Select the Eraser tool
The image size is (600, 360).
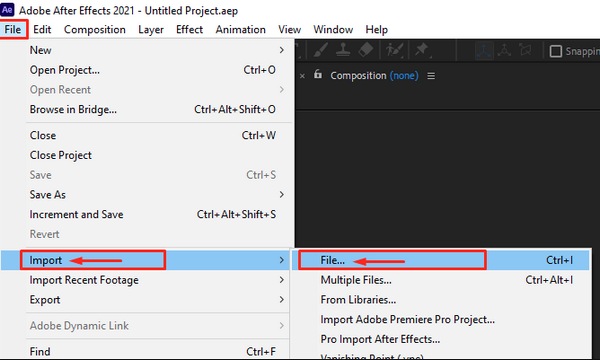pos(365,50)
